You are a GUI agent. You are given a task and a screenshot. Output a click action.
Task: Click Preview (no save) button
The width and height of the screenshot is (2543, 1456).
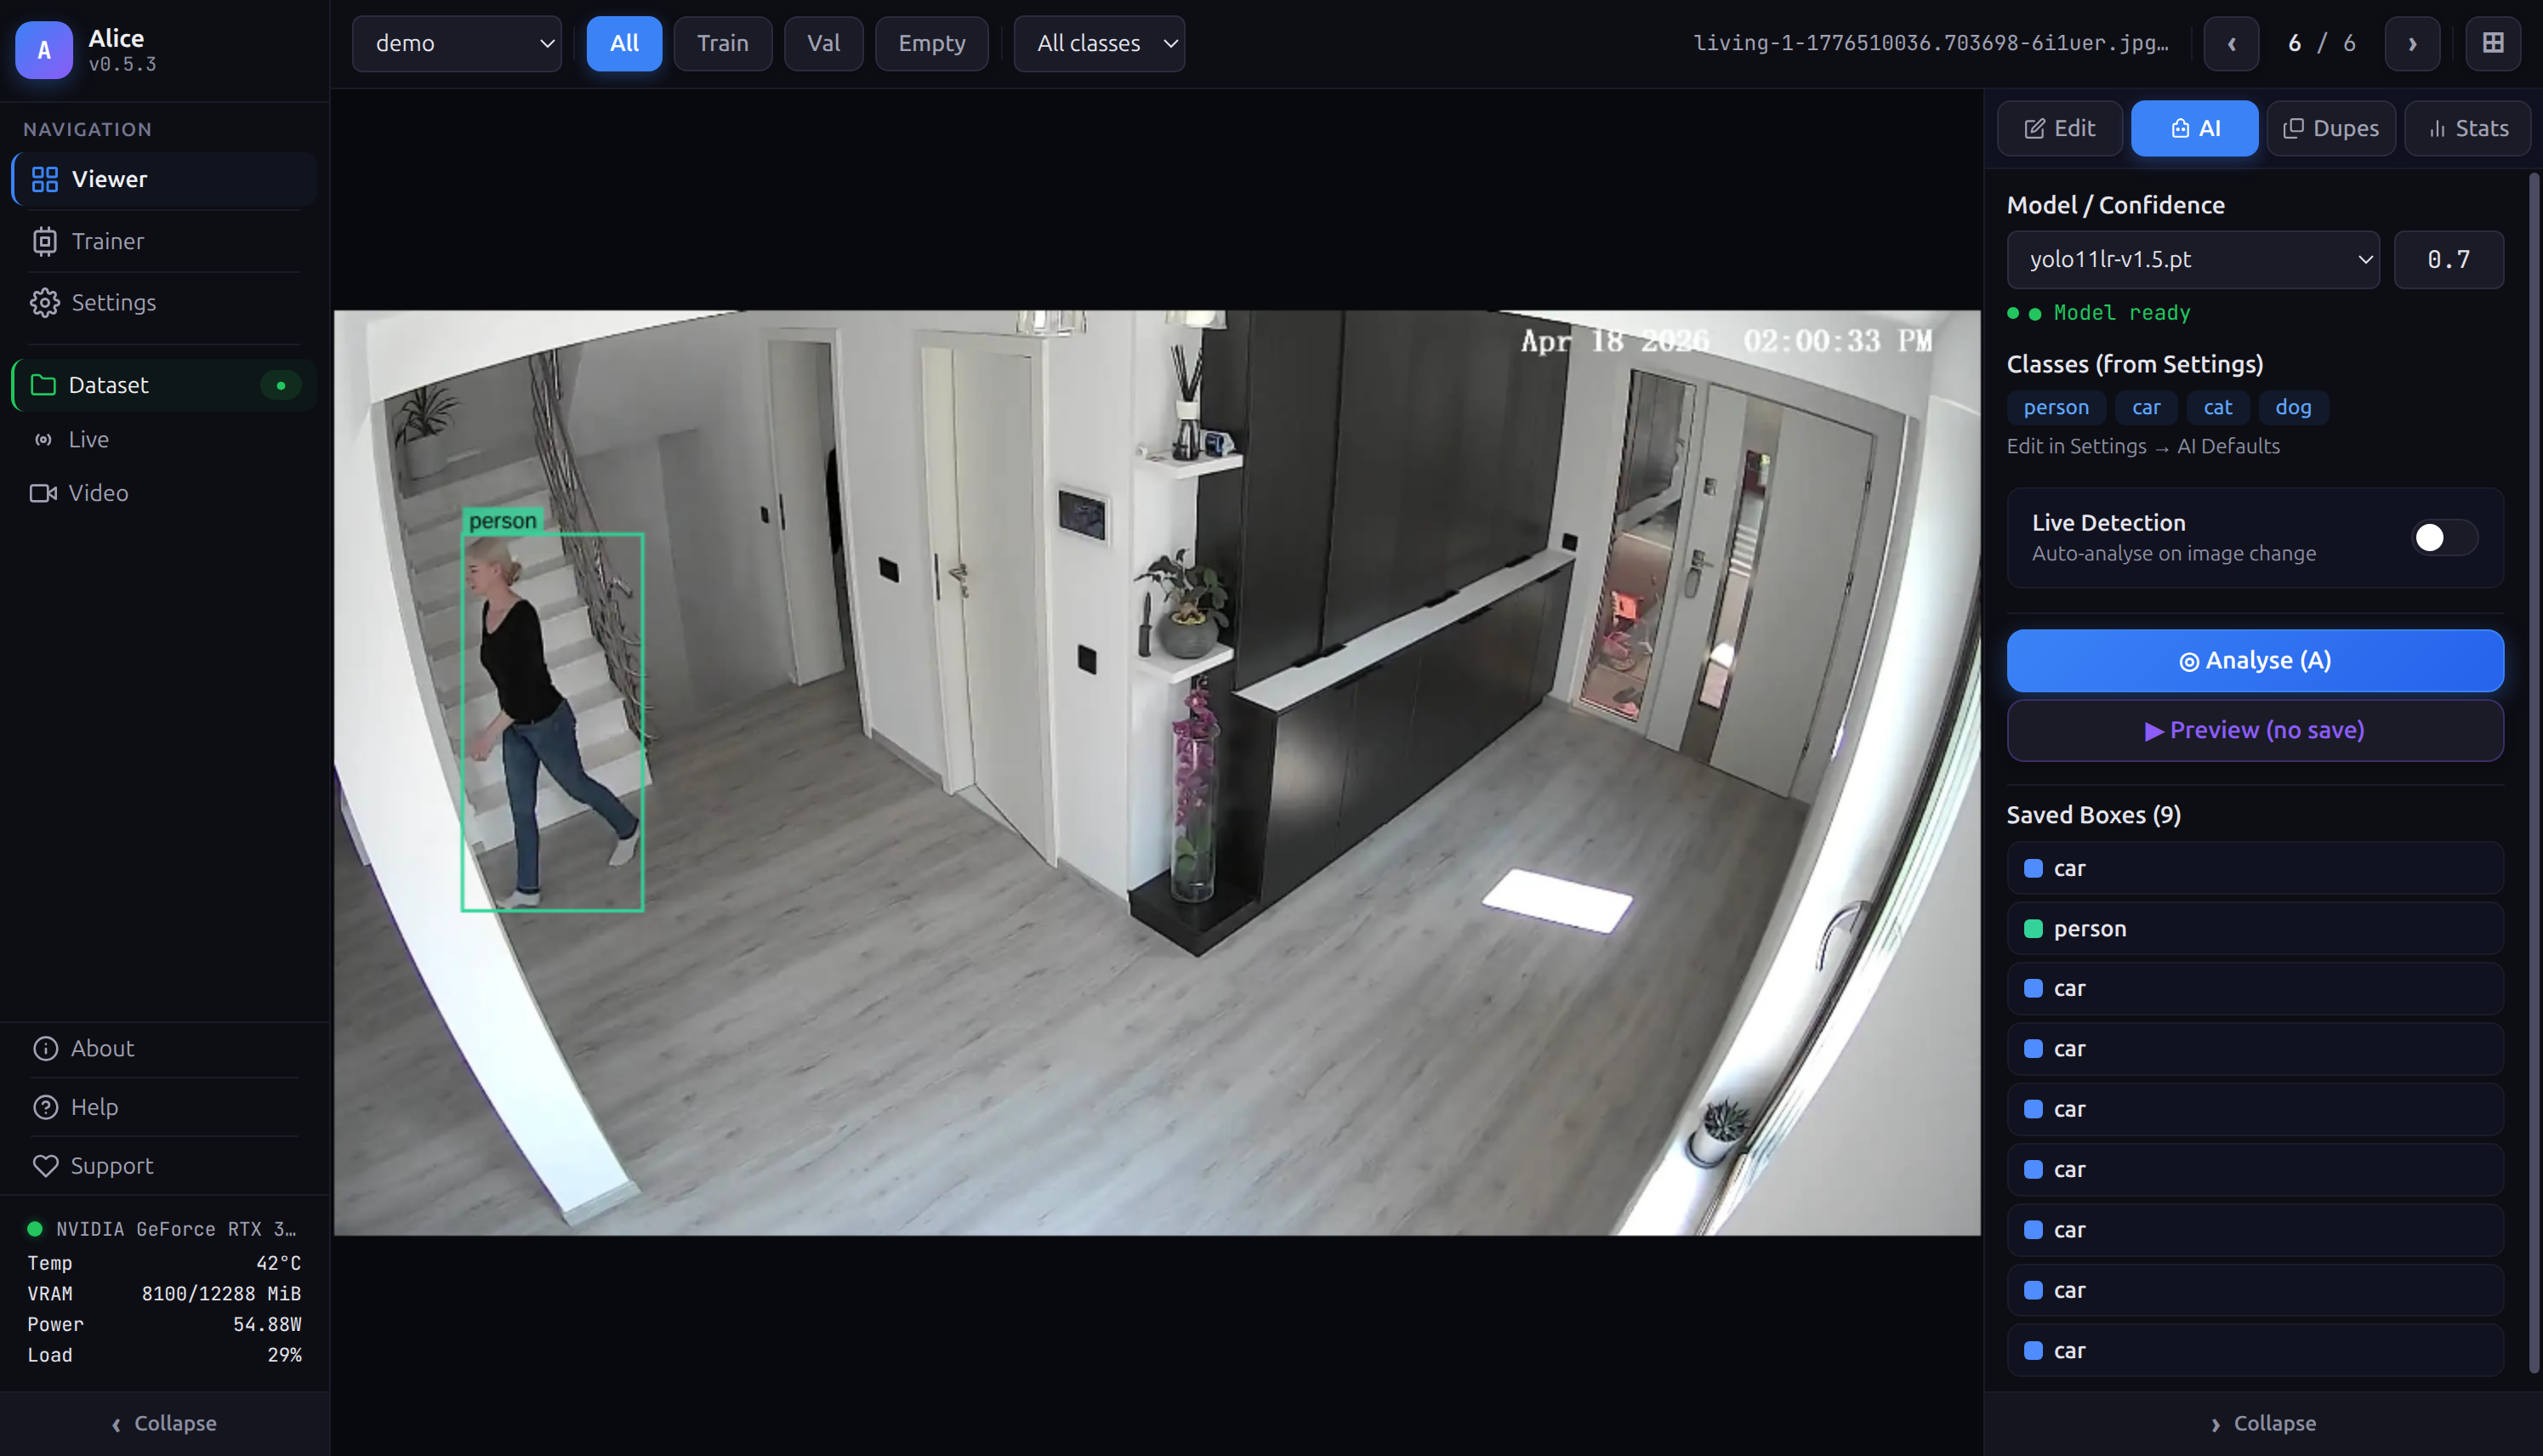tap(2254, 730)
